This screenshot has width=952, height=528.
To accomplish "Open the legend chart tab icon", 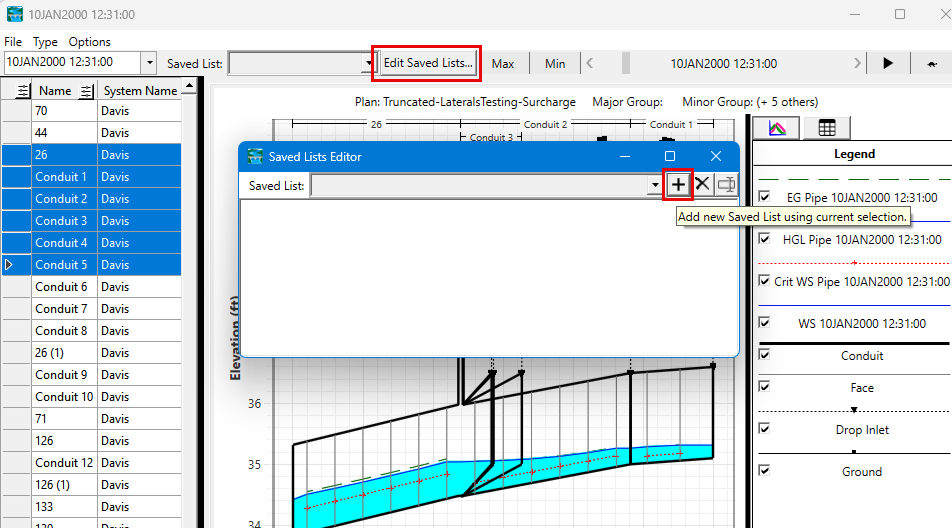I will coord(776,128).
